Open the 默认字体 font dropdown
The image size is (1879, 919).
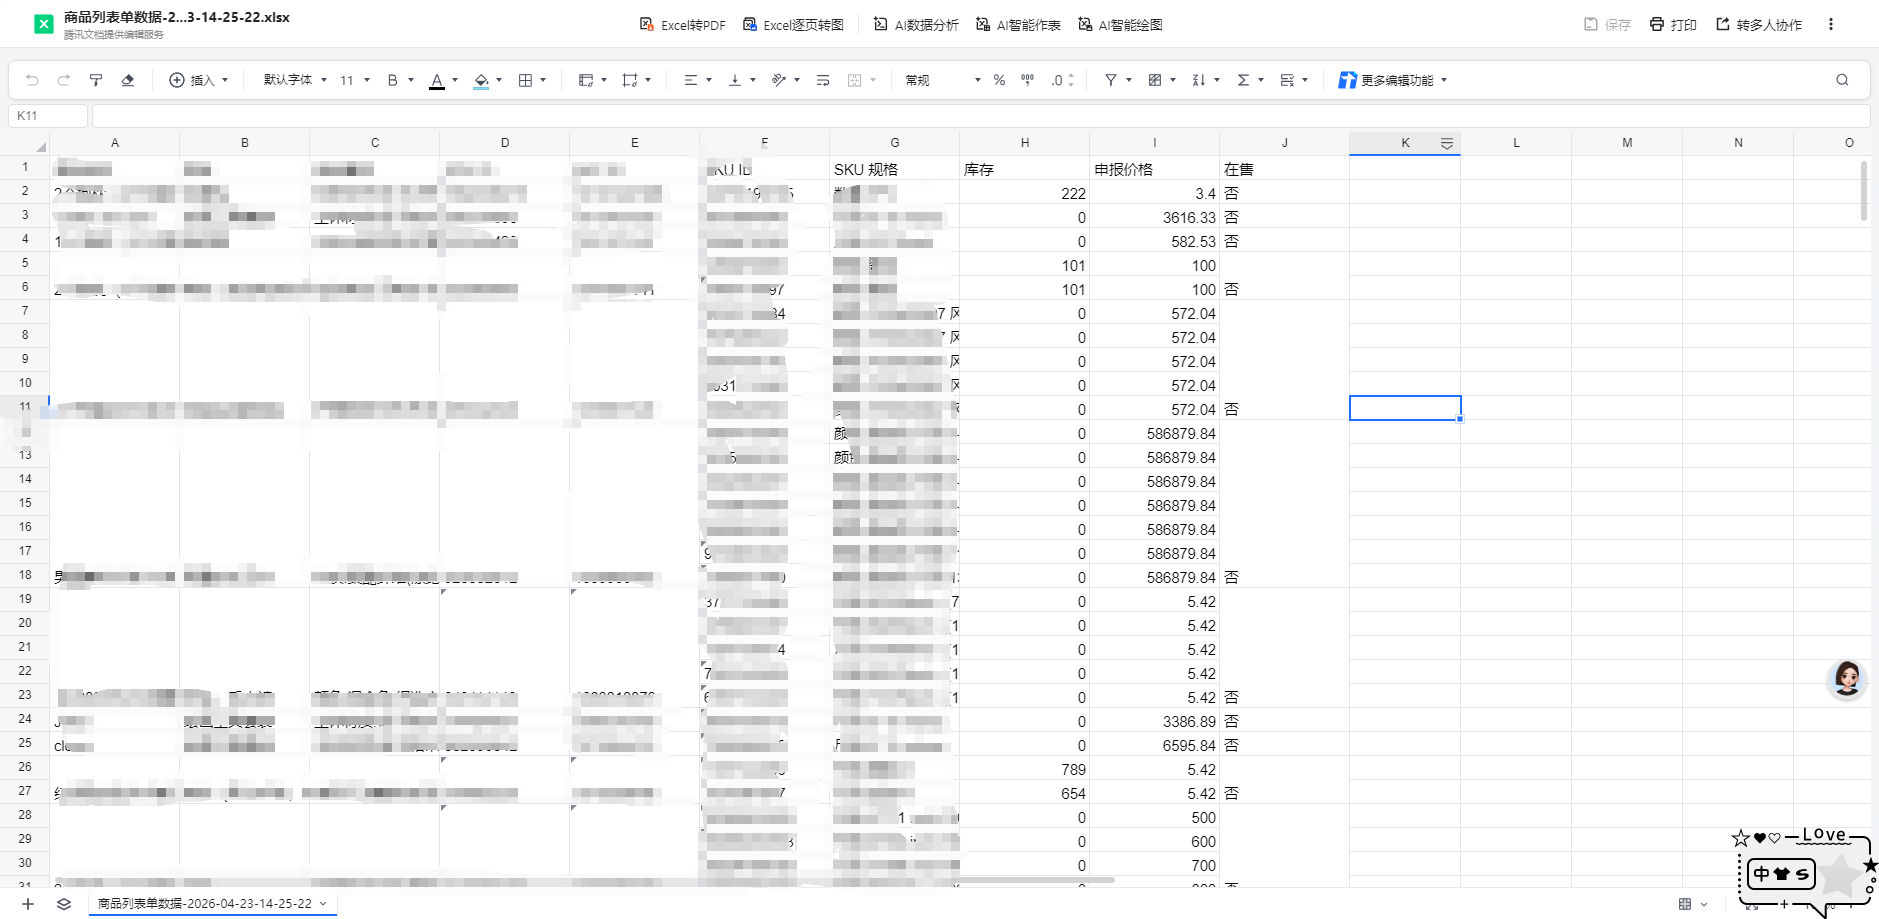click(x=295, y=80)
